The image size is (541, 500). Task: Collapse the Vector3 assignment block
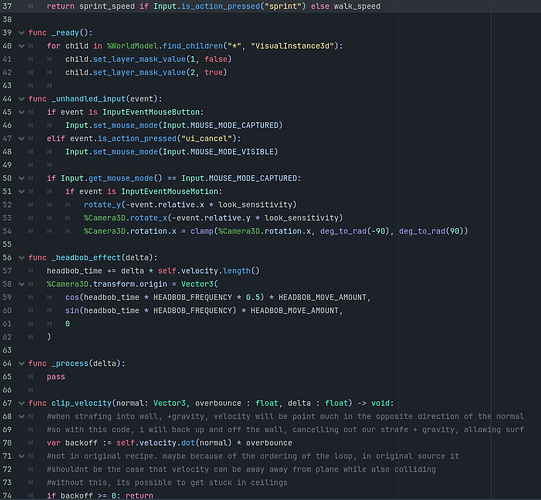tap(21, 284)
